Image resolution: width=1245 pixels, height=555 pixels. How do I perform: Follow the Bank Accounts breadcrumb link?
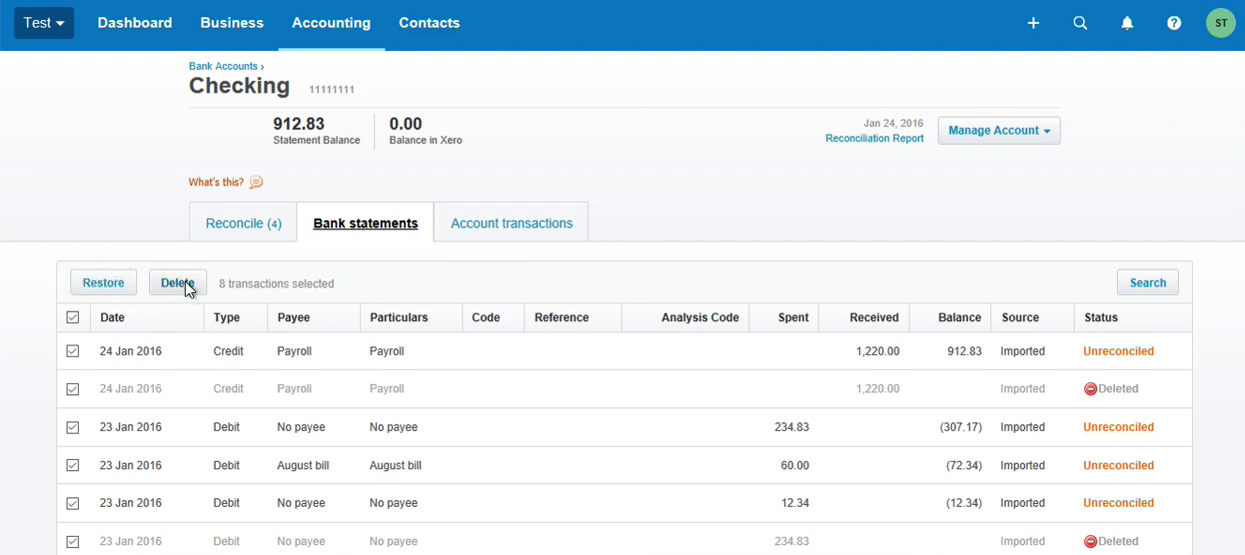click(x=223, y=66)
